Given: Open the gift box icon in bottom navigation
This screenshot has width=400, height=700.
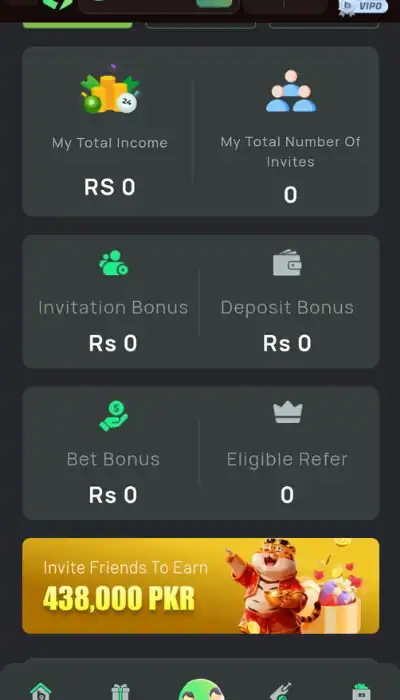Looking at the screenshot, I should (x=120, y=692).
